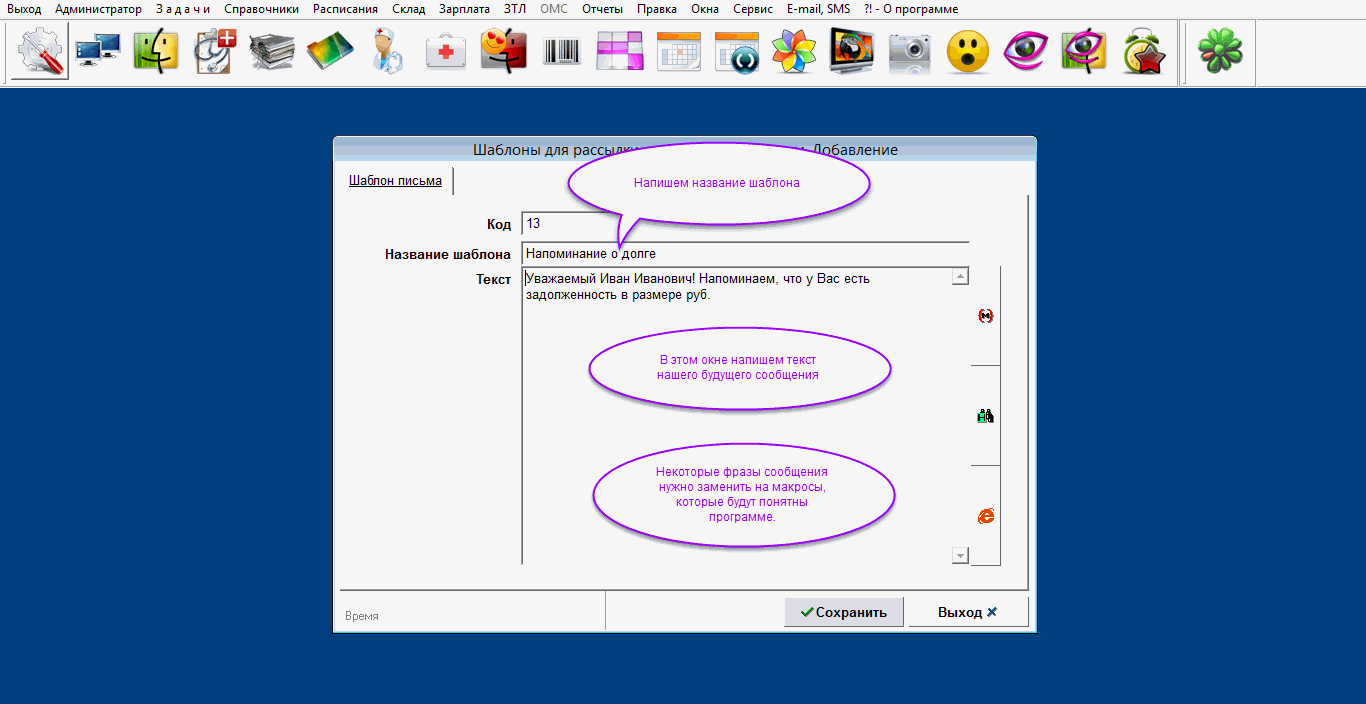Open the doctor figure icon

388,51
